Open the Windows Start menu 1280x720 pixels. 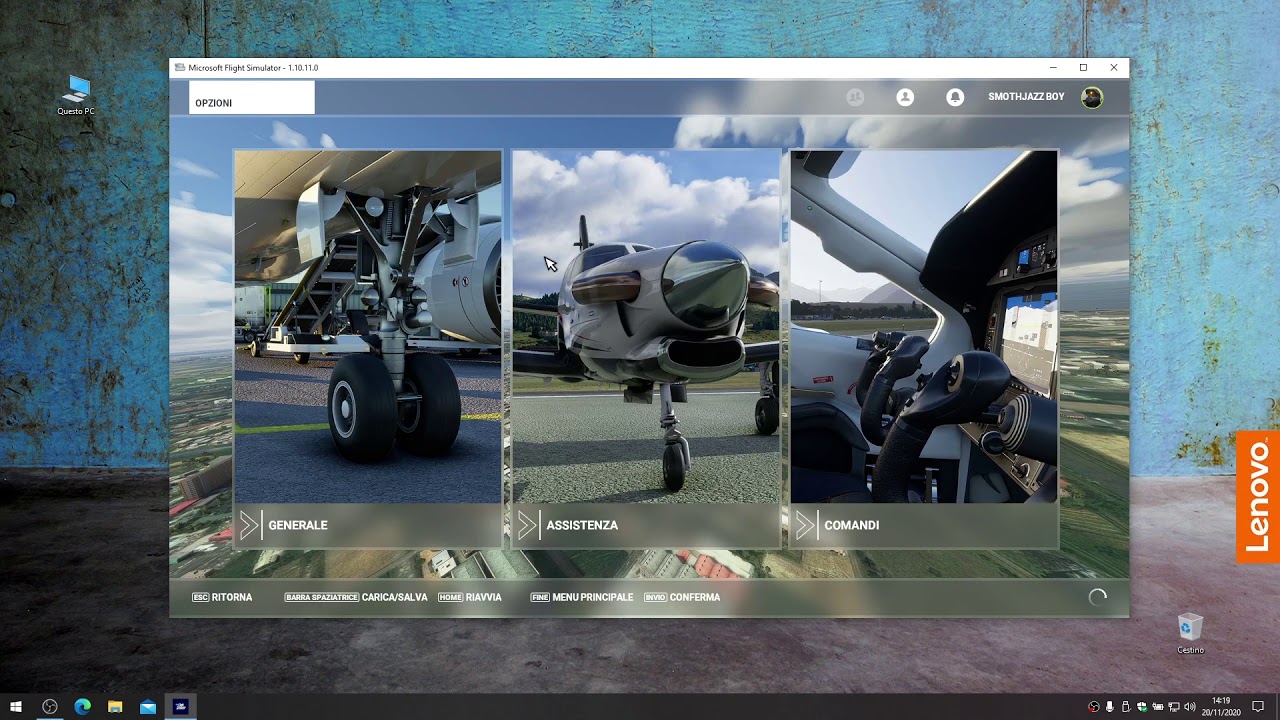point(16,707)
